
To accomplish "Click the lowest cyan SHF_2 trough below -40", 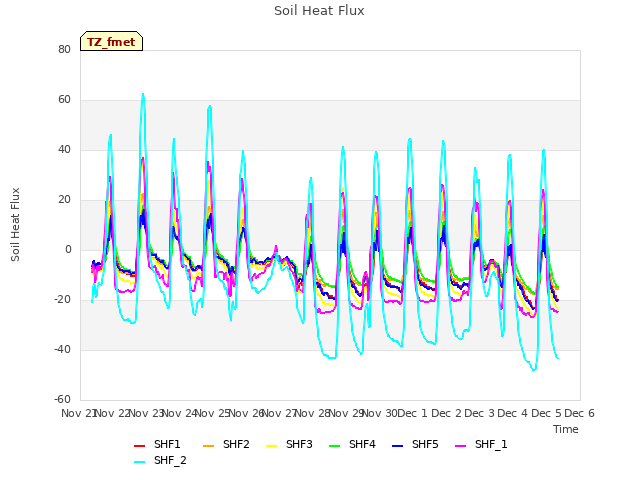I will point(534,369).
